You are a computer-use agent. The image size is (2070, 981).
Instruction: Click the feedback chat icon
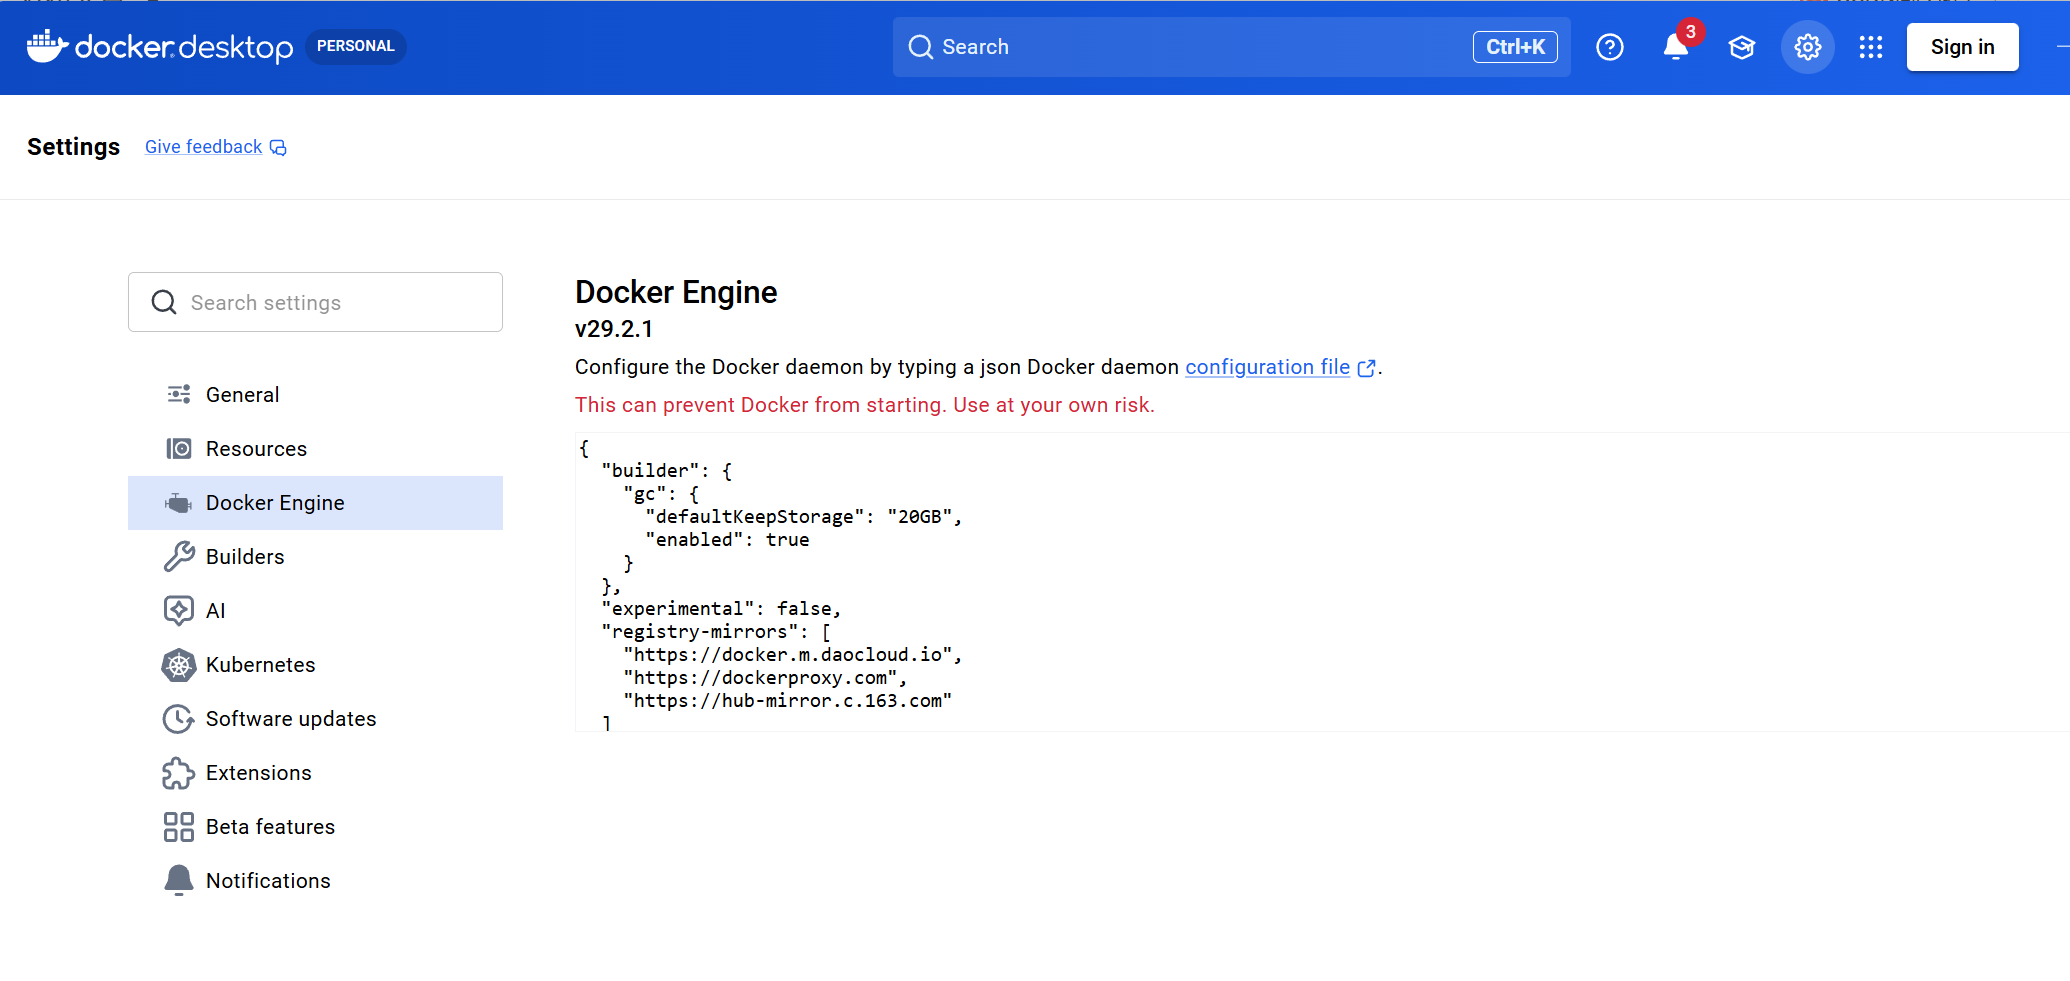click(x=278, y=148)
